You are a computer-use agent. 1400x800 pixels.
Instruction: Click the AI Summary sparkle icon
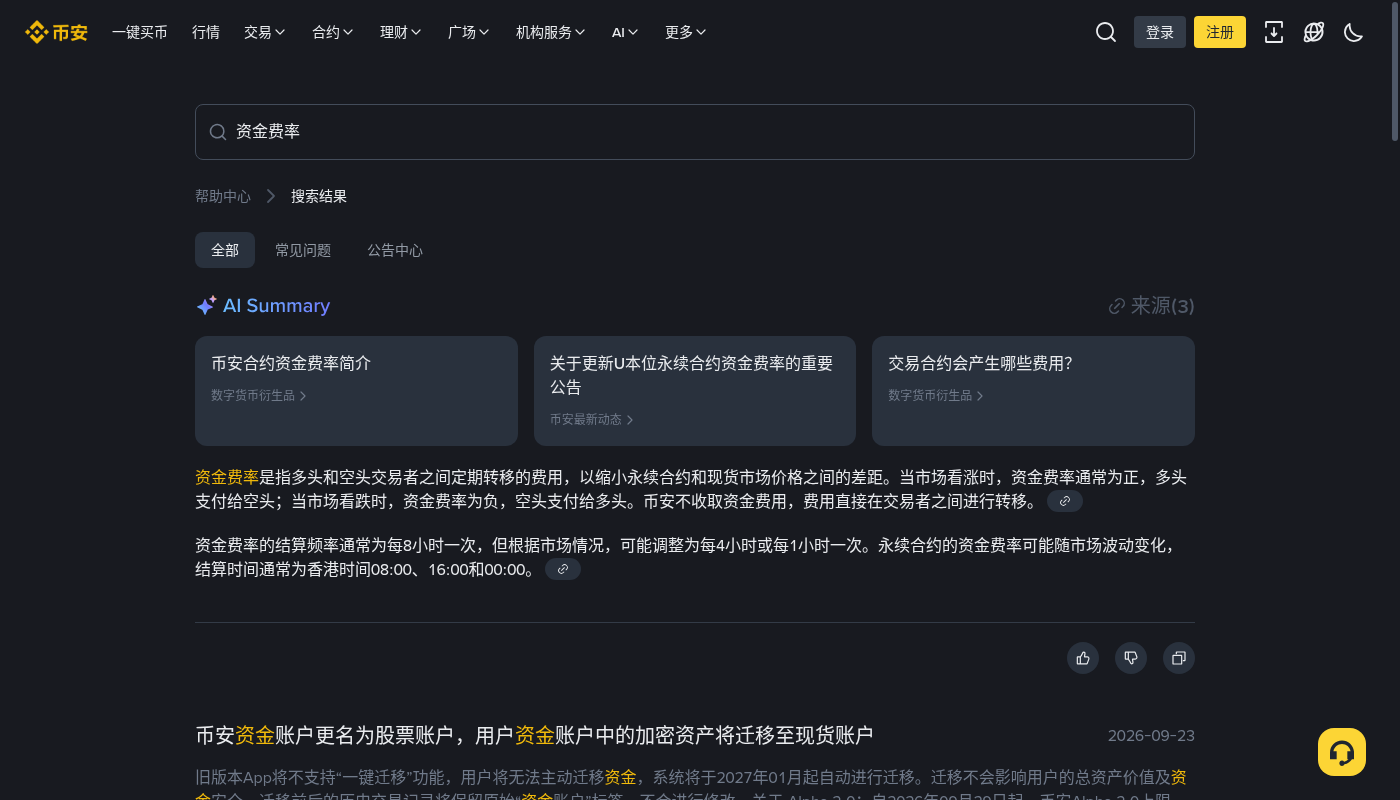[206, 306]
